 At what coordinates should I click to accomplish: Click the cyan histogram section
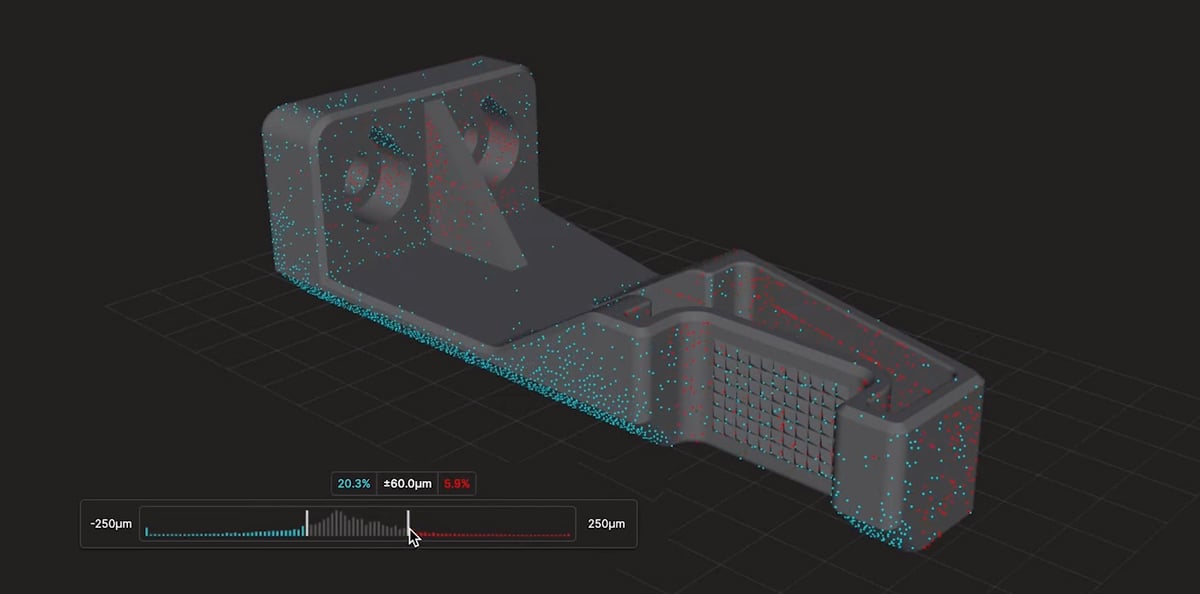[x=225, y=533]
